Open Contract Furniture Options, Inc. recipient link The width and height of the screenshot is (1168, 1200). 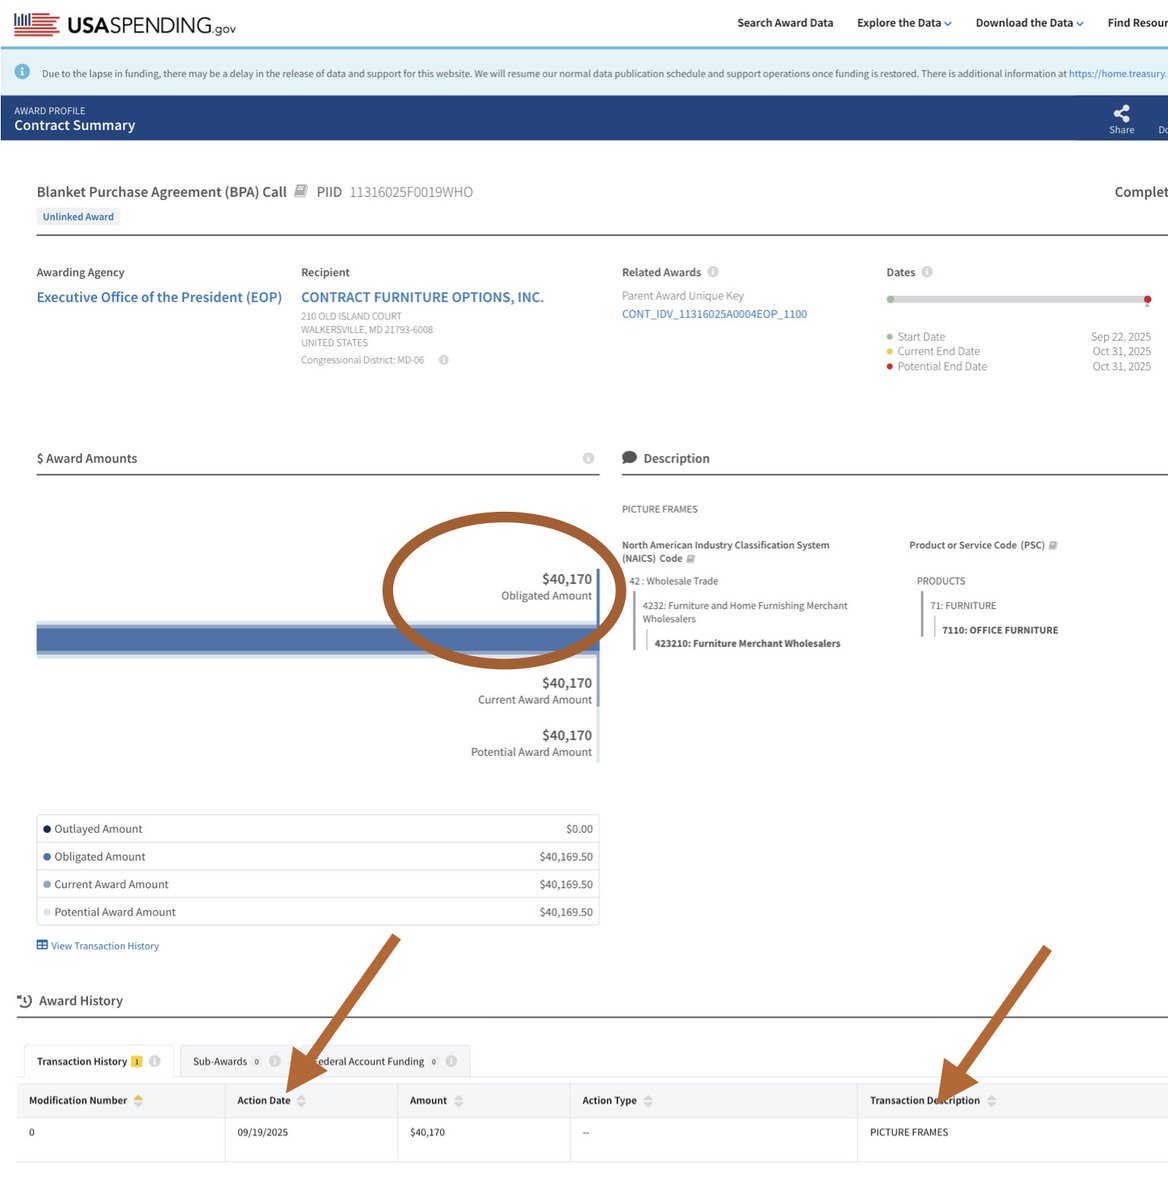point(422,297)
